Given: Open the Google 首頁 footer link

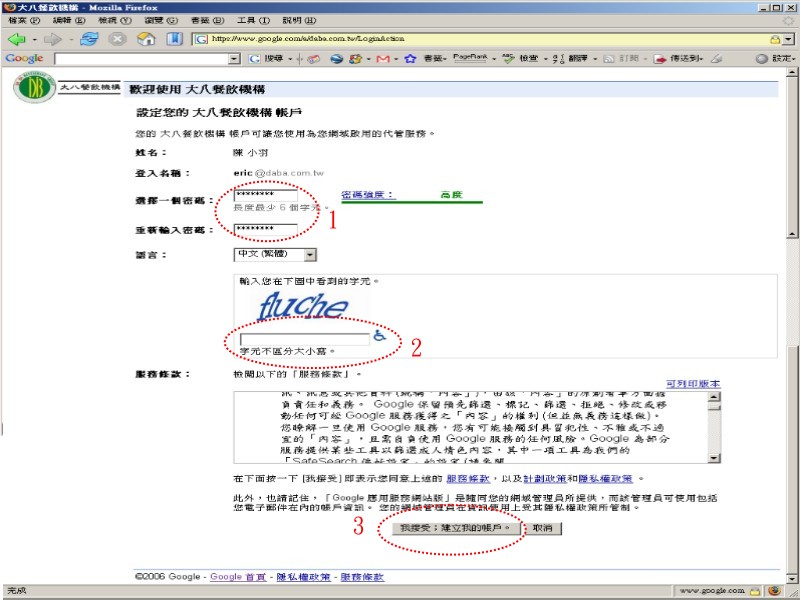Looking at the screenshot, I should 238,577.
